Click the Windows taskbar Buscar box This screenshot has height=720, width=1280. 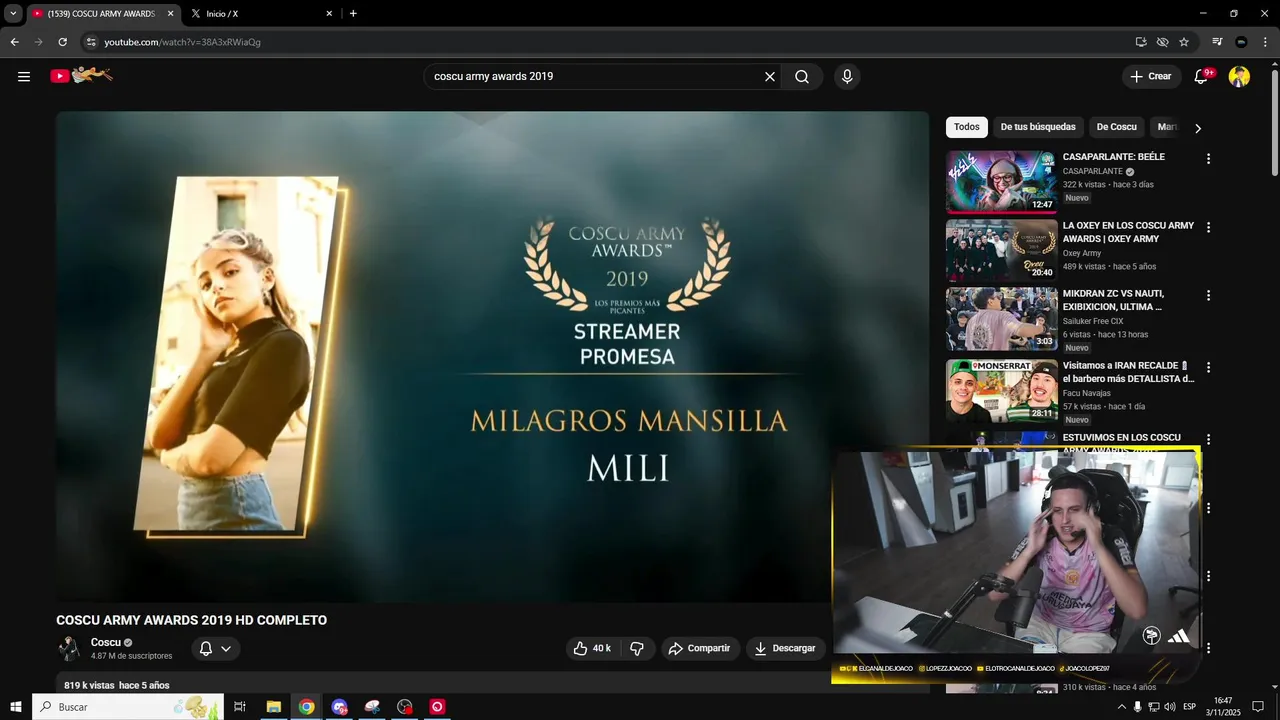[x=128, y=707]
